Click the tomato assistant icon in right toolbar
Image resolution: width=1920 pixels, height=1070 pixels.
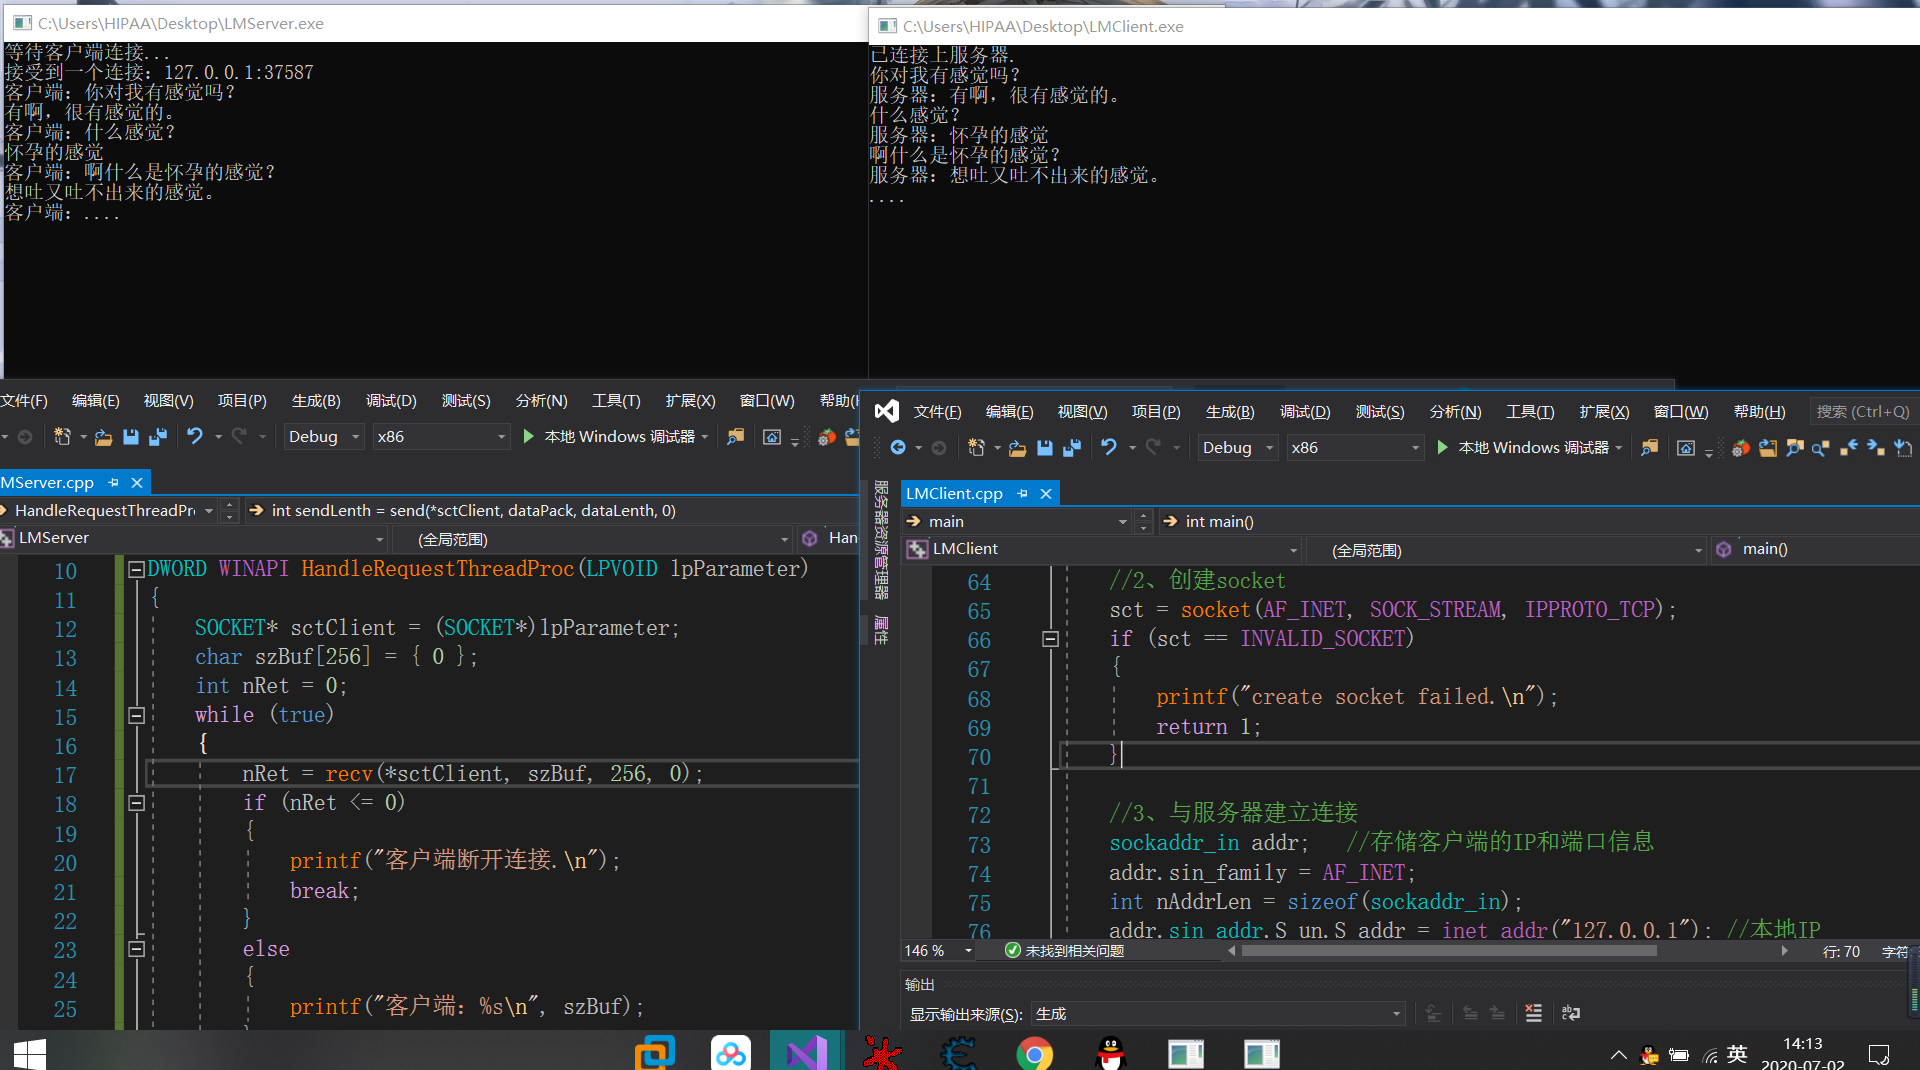pyautogui.click(x=1741, y=448)
